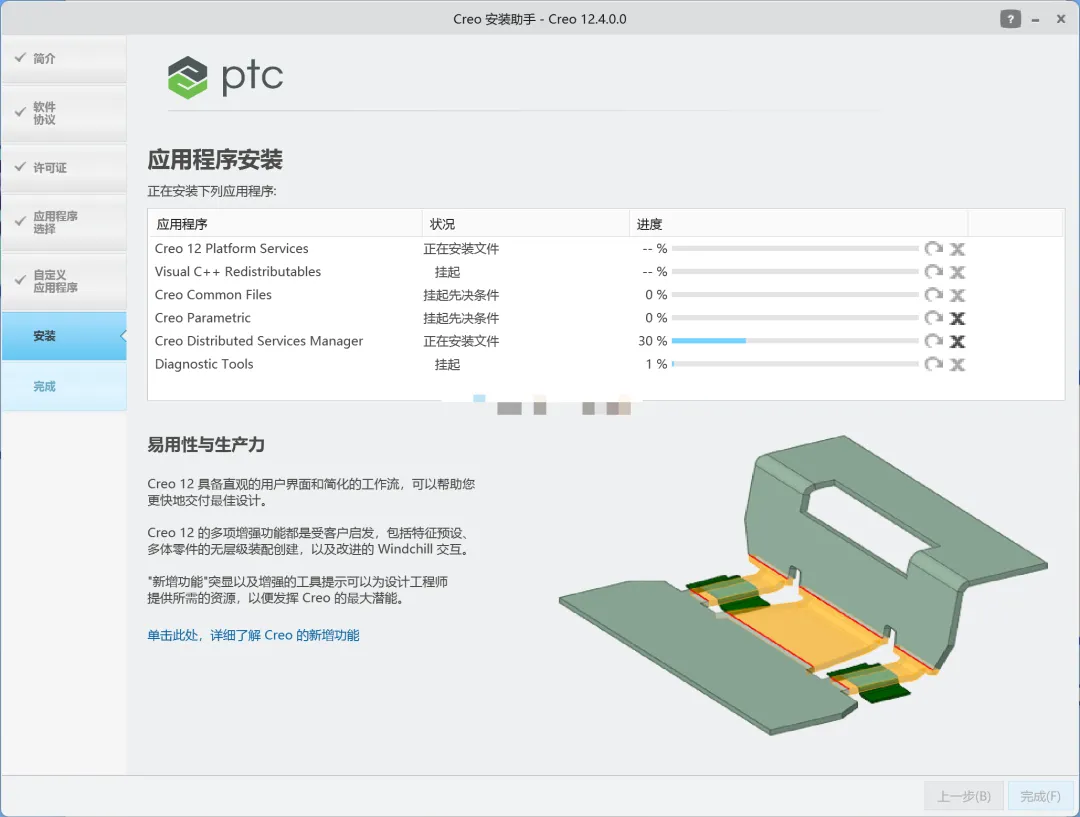Click Platform Services status 正在安装文件

pos(461,249)
